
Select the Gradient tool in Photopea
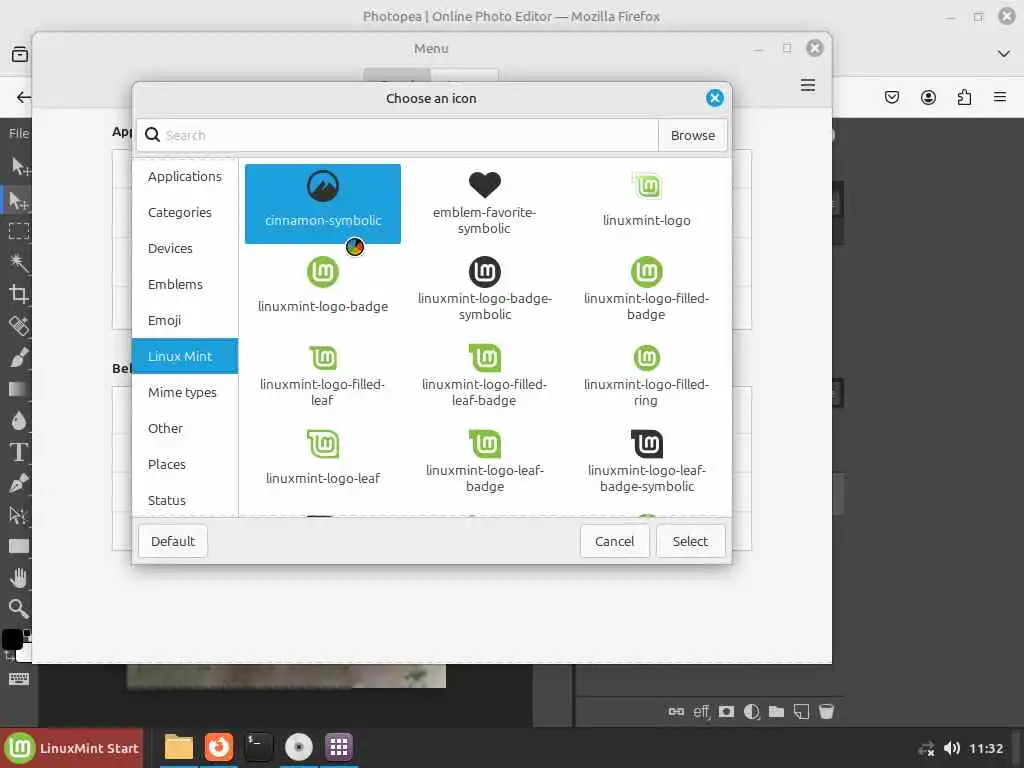coord(18,389)
